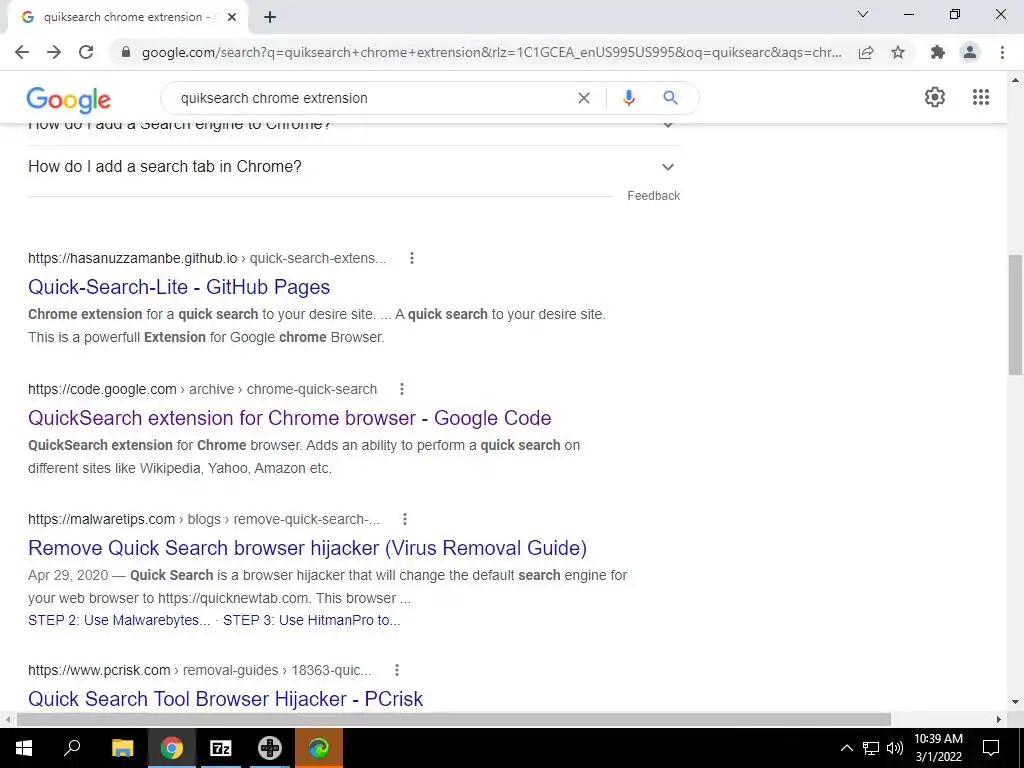Go back to the previous page

tap(22, 52)
